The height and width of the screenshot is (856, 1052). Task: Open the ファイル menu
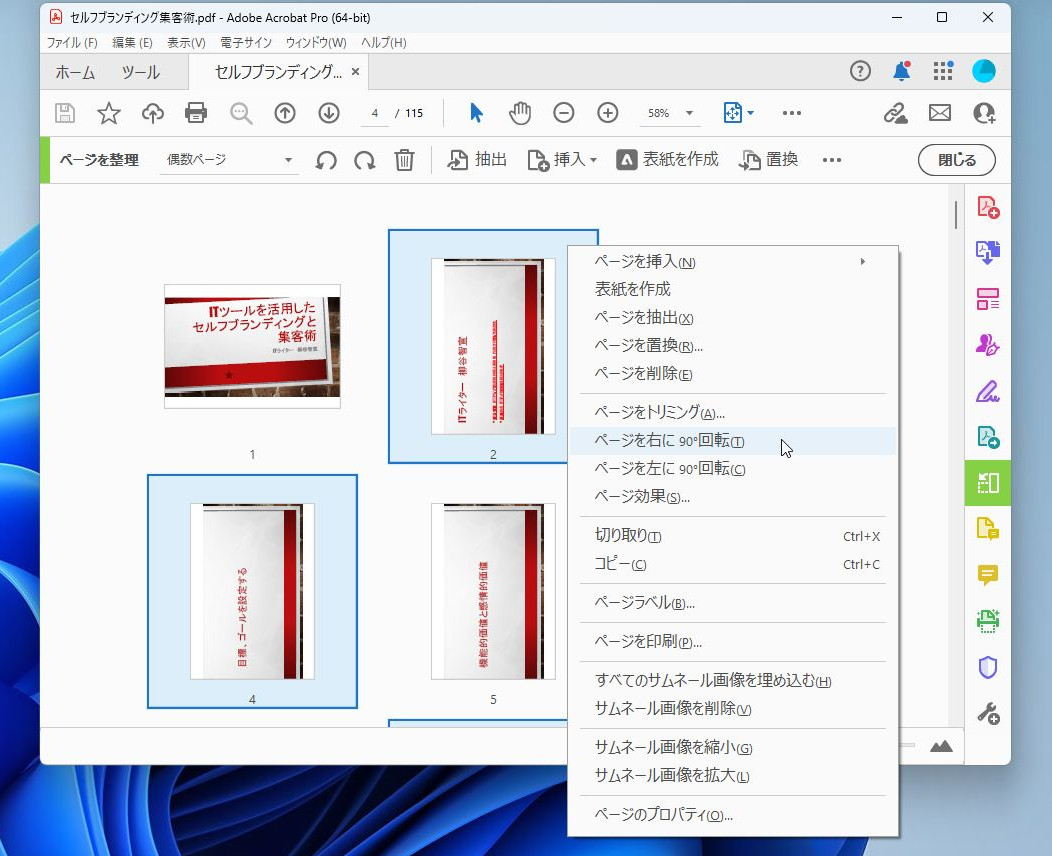pos(72,42)
